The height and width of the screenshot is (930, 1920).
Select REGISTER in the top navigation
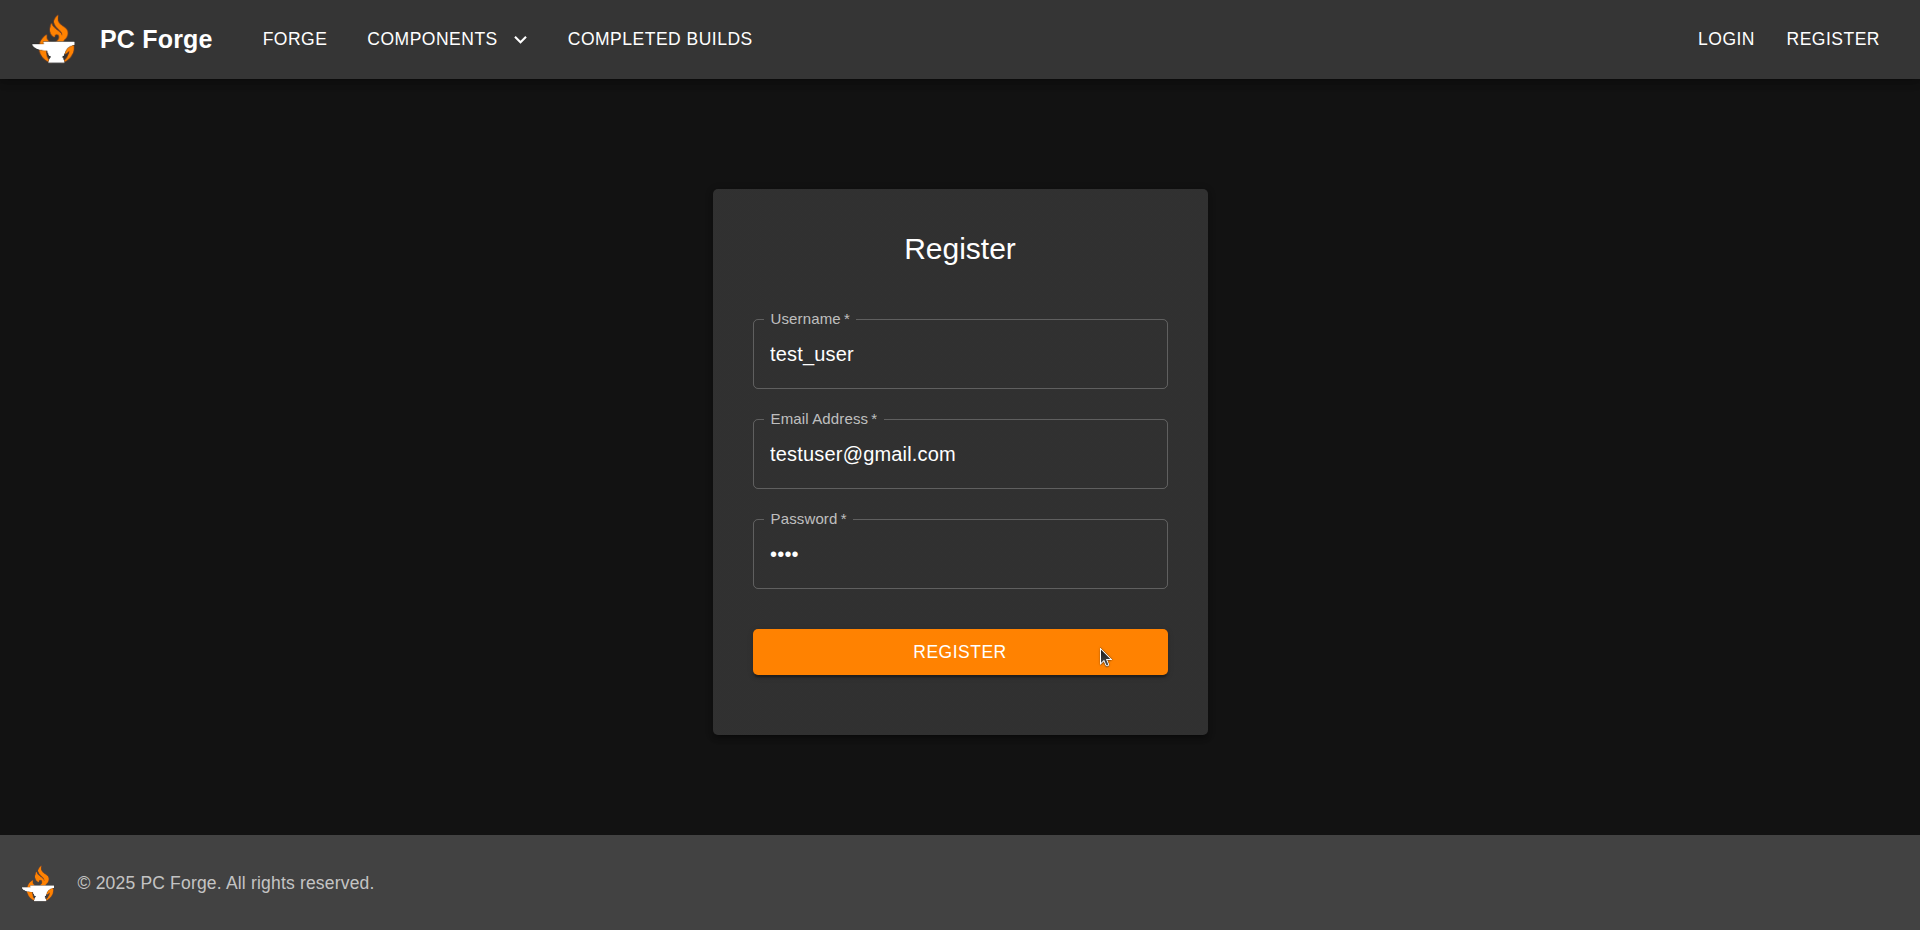point(1832,39)
